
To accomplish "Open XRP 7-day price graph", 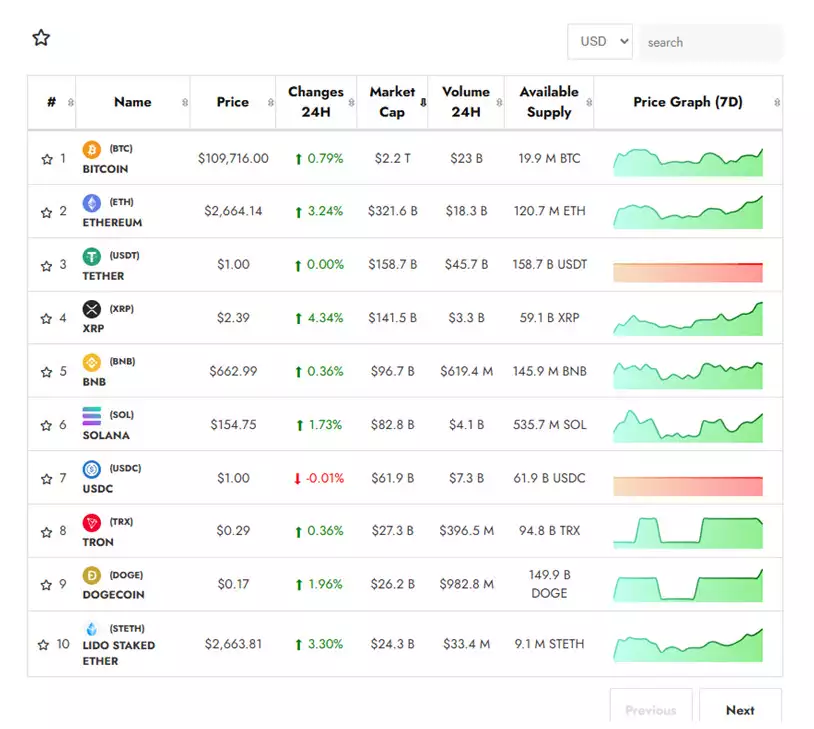I will pos(688,319).
